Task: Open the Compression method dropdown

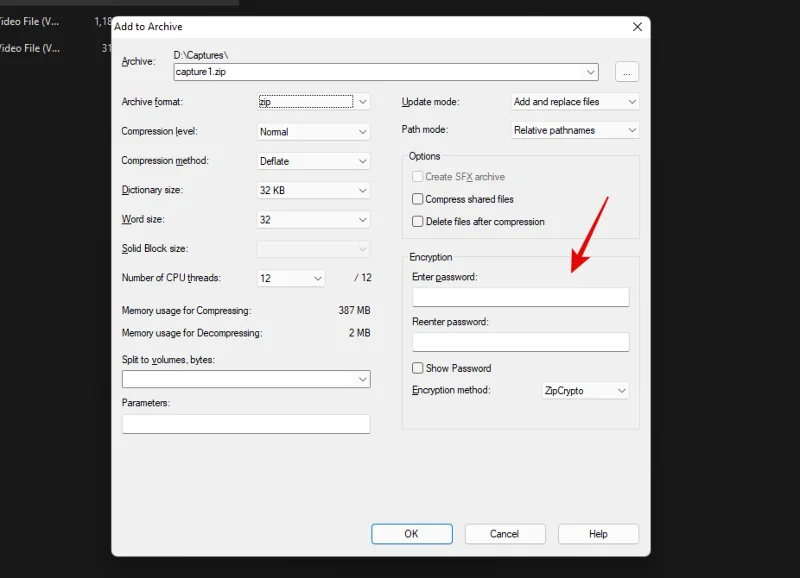Action: 314,161
